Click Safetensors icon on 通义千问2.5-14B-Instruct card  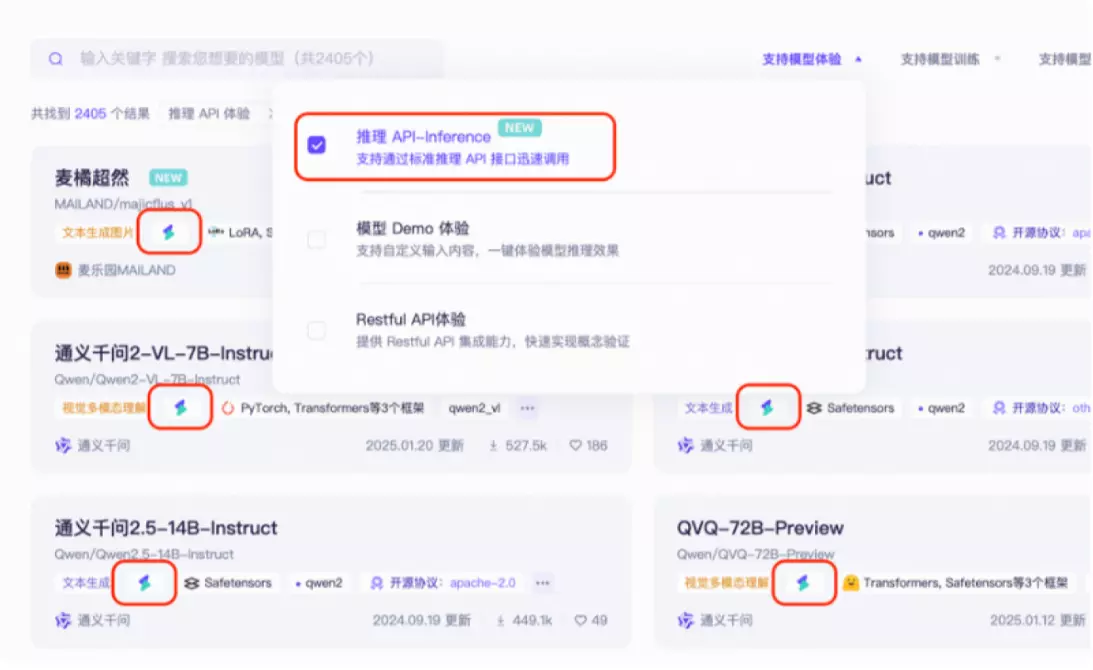coord(192,583)
